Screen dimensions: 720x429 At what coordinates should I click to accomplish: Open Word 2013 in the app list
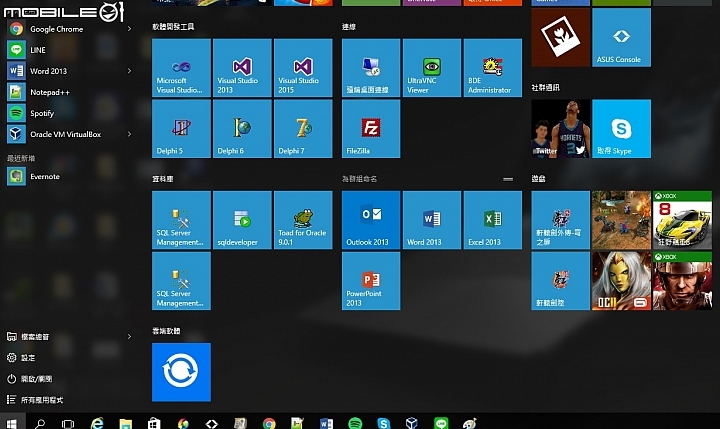[69, 71]
